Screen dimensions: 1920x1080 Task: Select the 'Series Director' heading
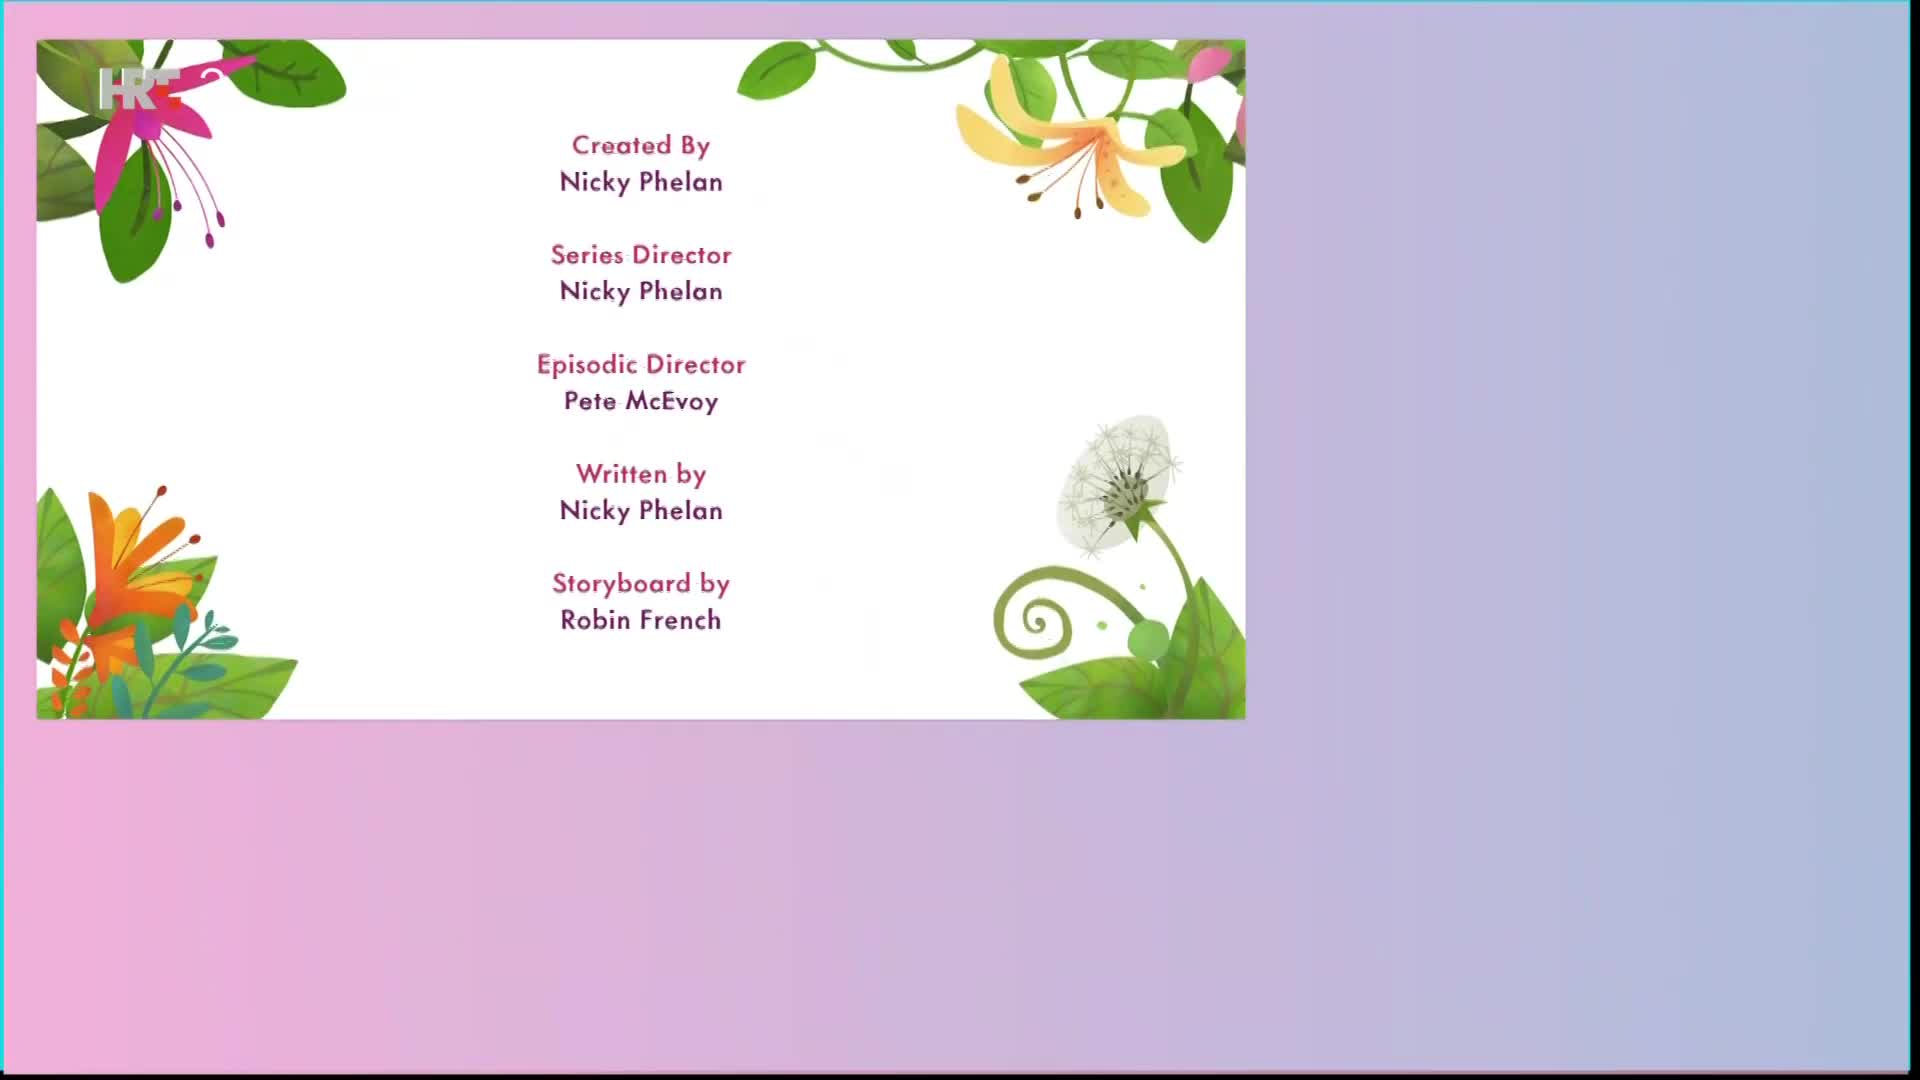[641, 255]
